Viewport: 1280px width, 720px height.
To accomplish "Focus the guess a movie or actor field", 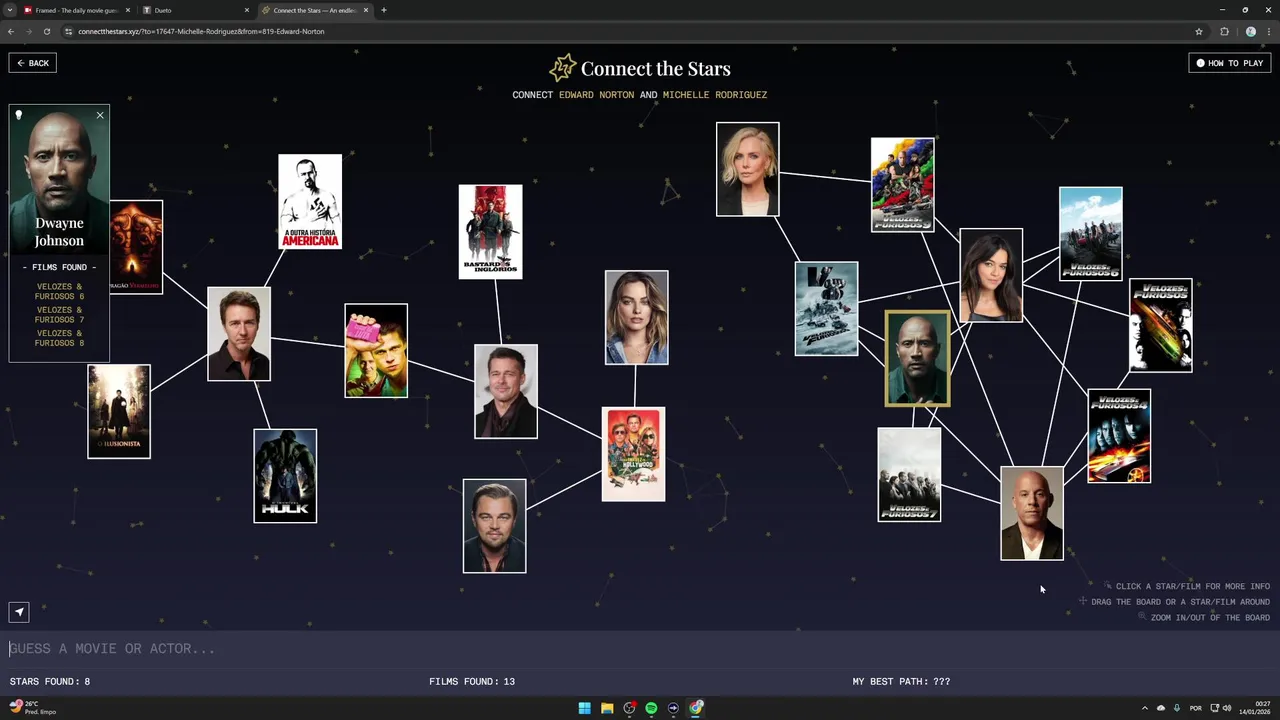I will (640, 648).
